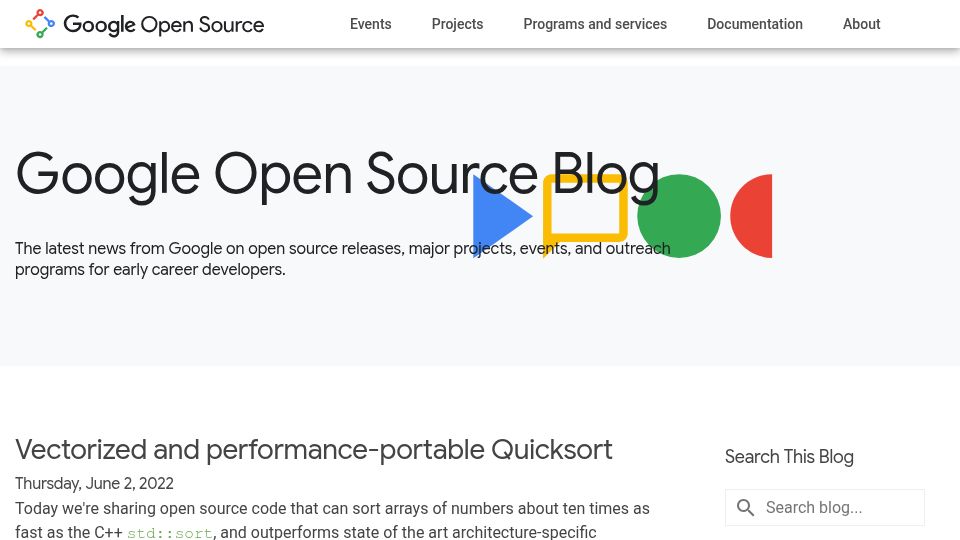960x540 pixels.
Task: Click the Google Open Source Blog heading
Action: point(337,176)
